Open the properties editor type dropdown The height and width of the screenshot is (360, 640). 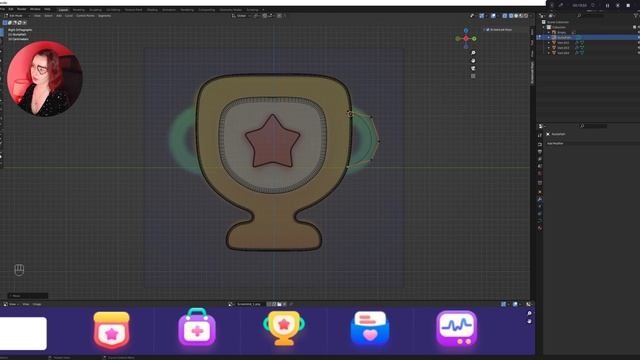pyautogui.click(x=541, y=126)
